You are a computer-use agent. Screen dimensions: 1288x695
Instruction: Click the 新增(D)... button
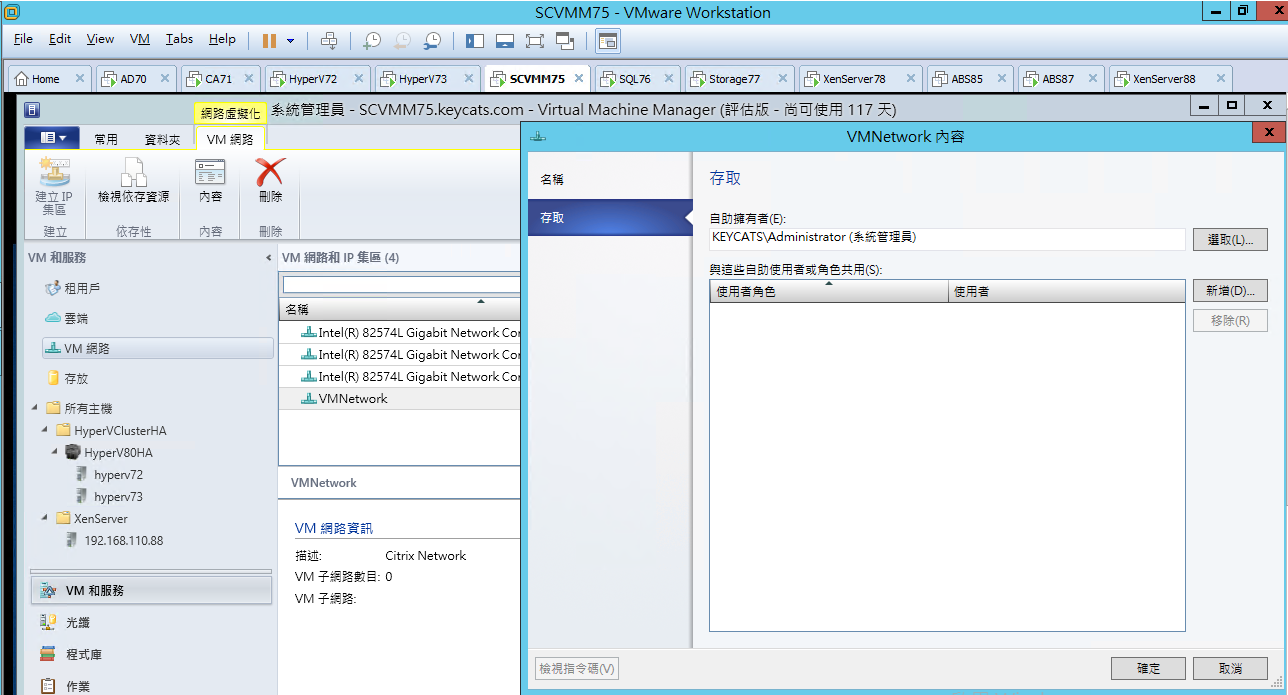click(x=1230, y=291)
